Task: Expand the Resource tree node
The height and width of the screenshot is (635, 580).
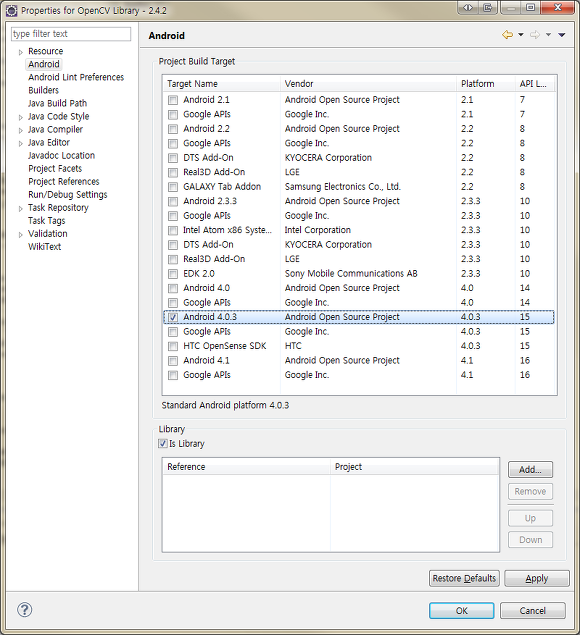Action: pos(21,52)
